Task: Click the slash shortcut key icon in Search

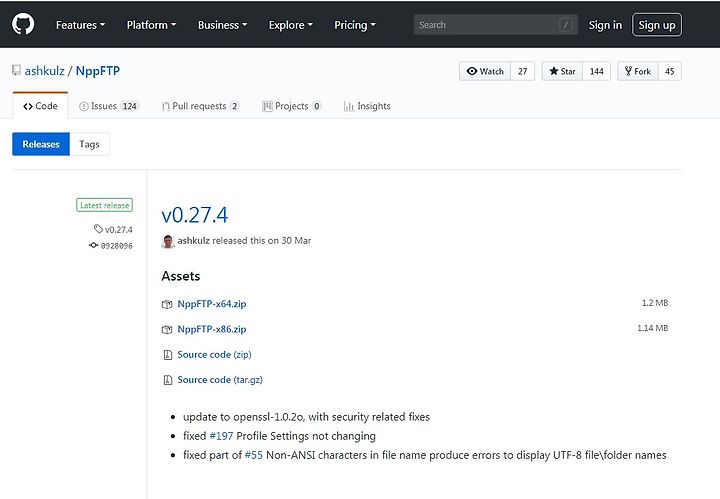Action: [566, 25]
